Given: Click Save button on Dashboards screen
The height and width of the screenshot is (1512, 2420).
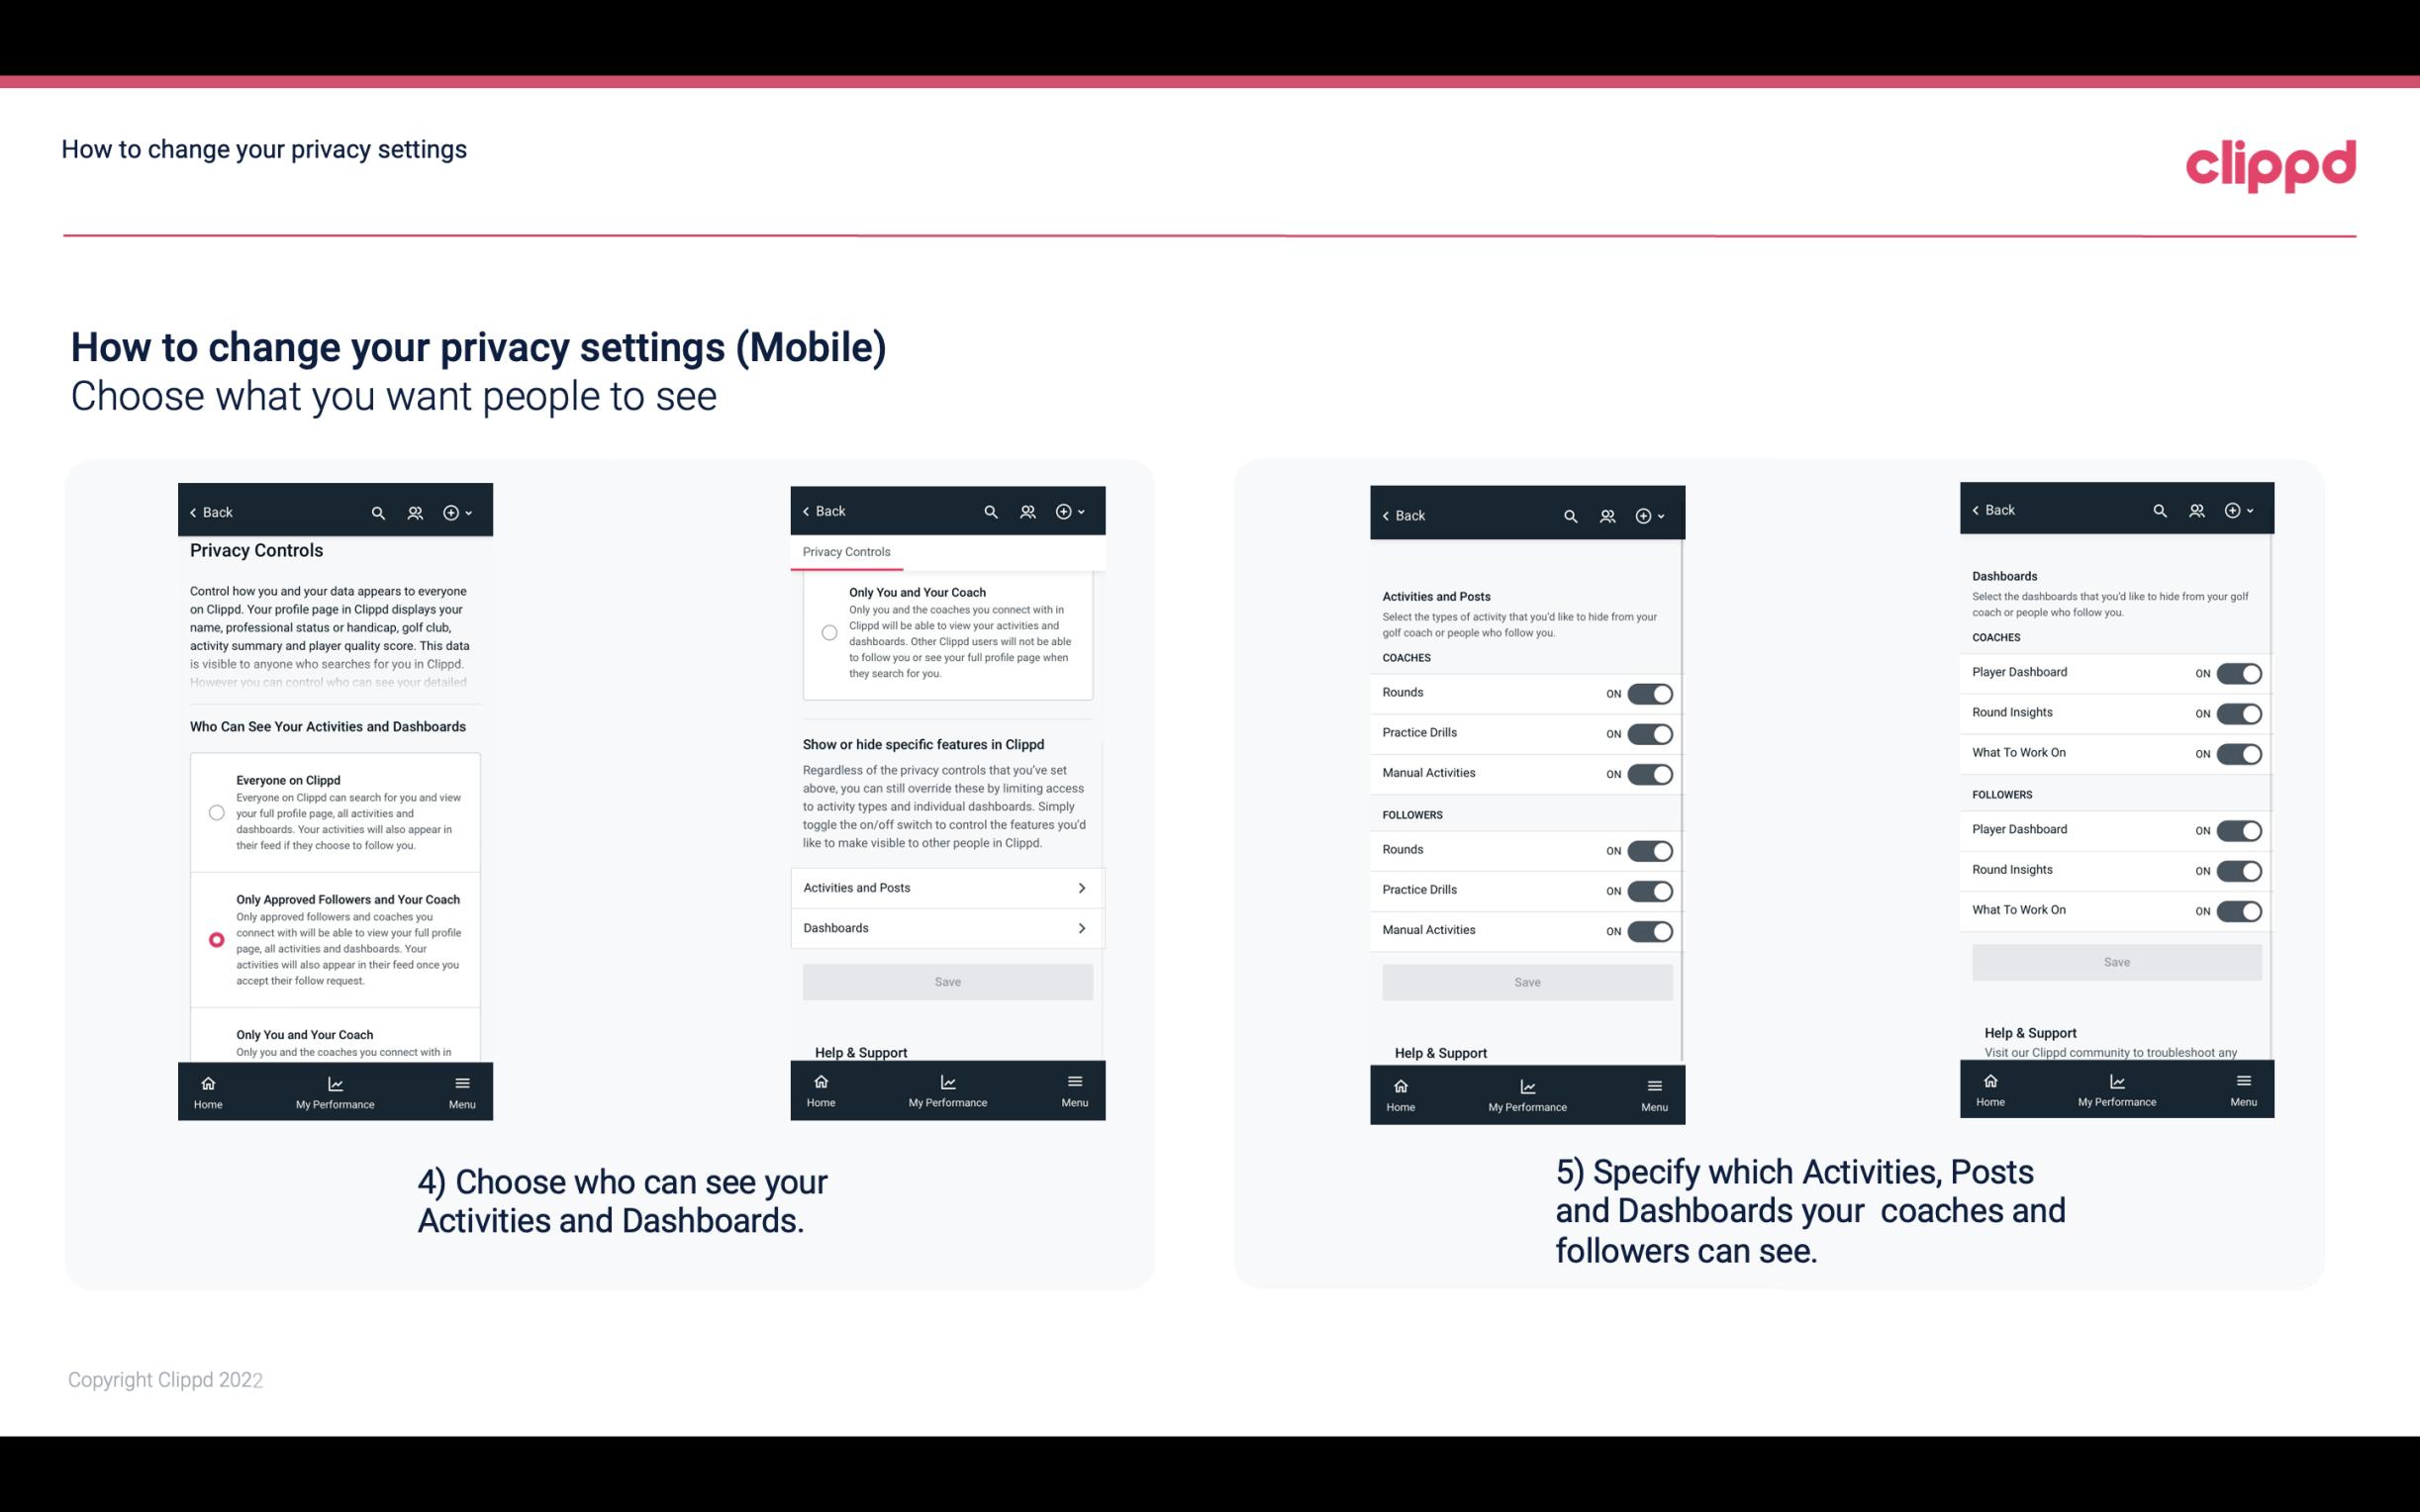Looking at the screenshot, I should coord(2115,962).
